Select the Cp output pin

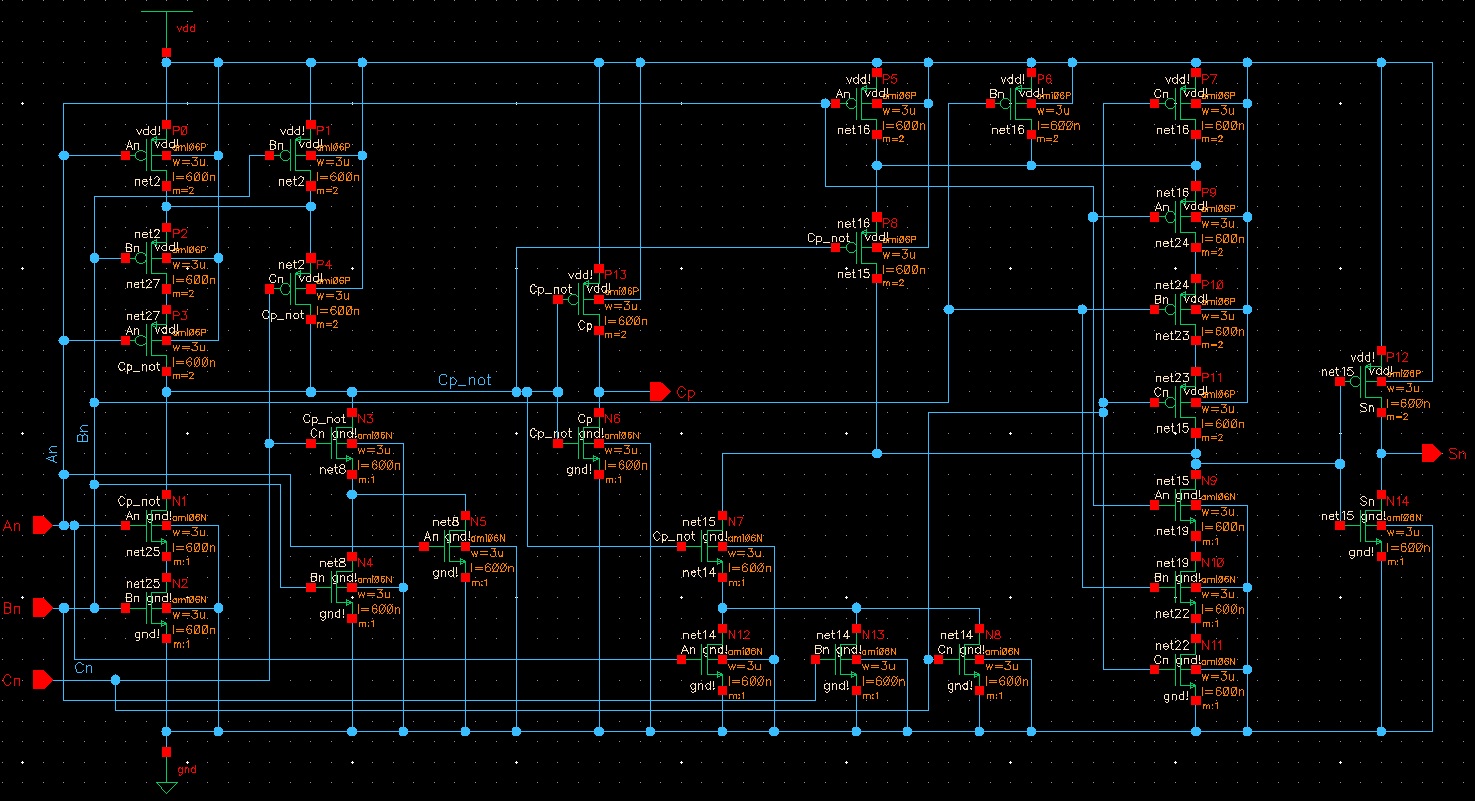[x=659, y=391]
